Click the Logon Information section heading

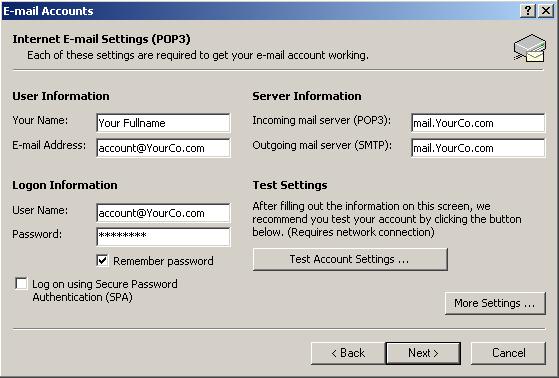(65, 185)
